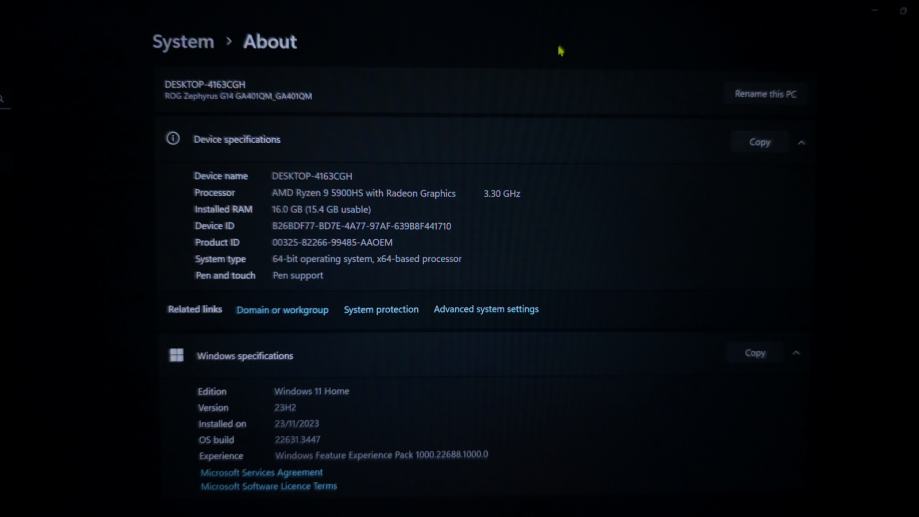Select the 3.30 GHz processor speed text
Viewport: 919px width, 517px height.
click(x=502, y=193)
